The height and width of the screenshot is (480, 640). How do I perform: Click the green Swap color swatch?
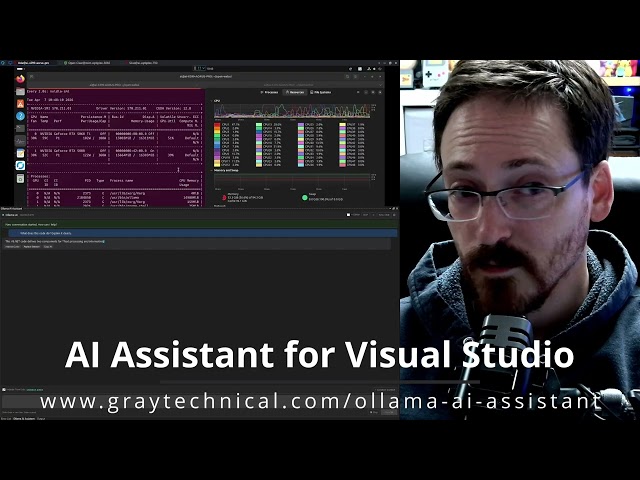coord(304,198)
